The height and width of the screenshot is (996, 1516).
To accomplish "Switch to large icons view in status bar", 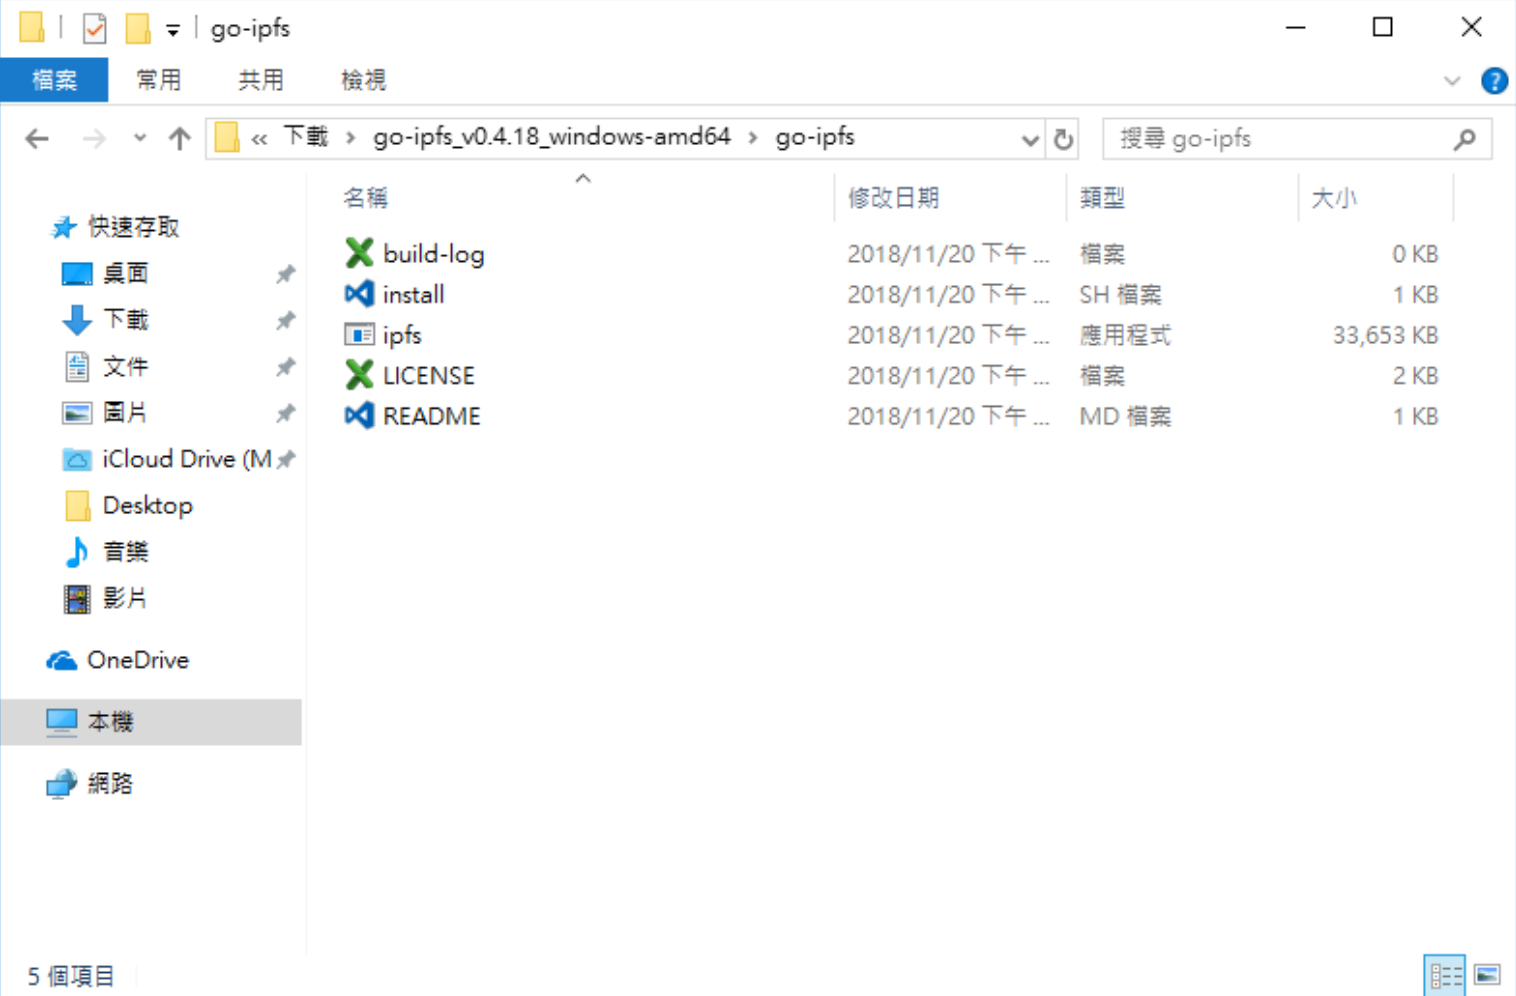I will [x=1488, y=975].
